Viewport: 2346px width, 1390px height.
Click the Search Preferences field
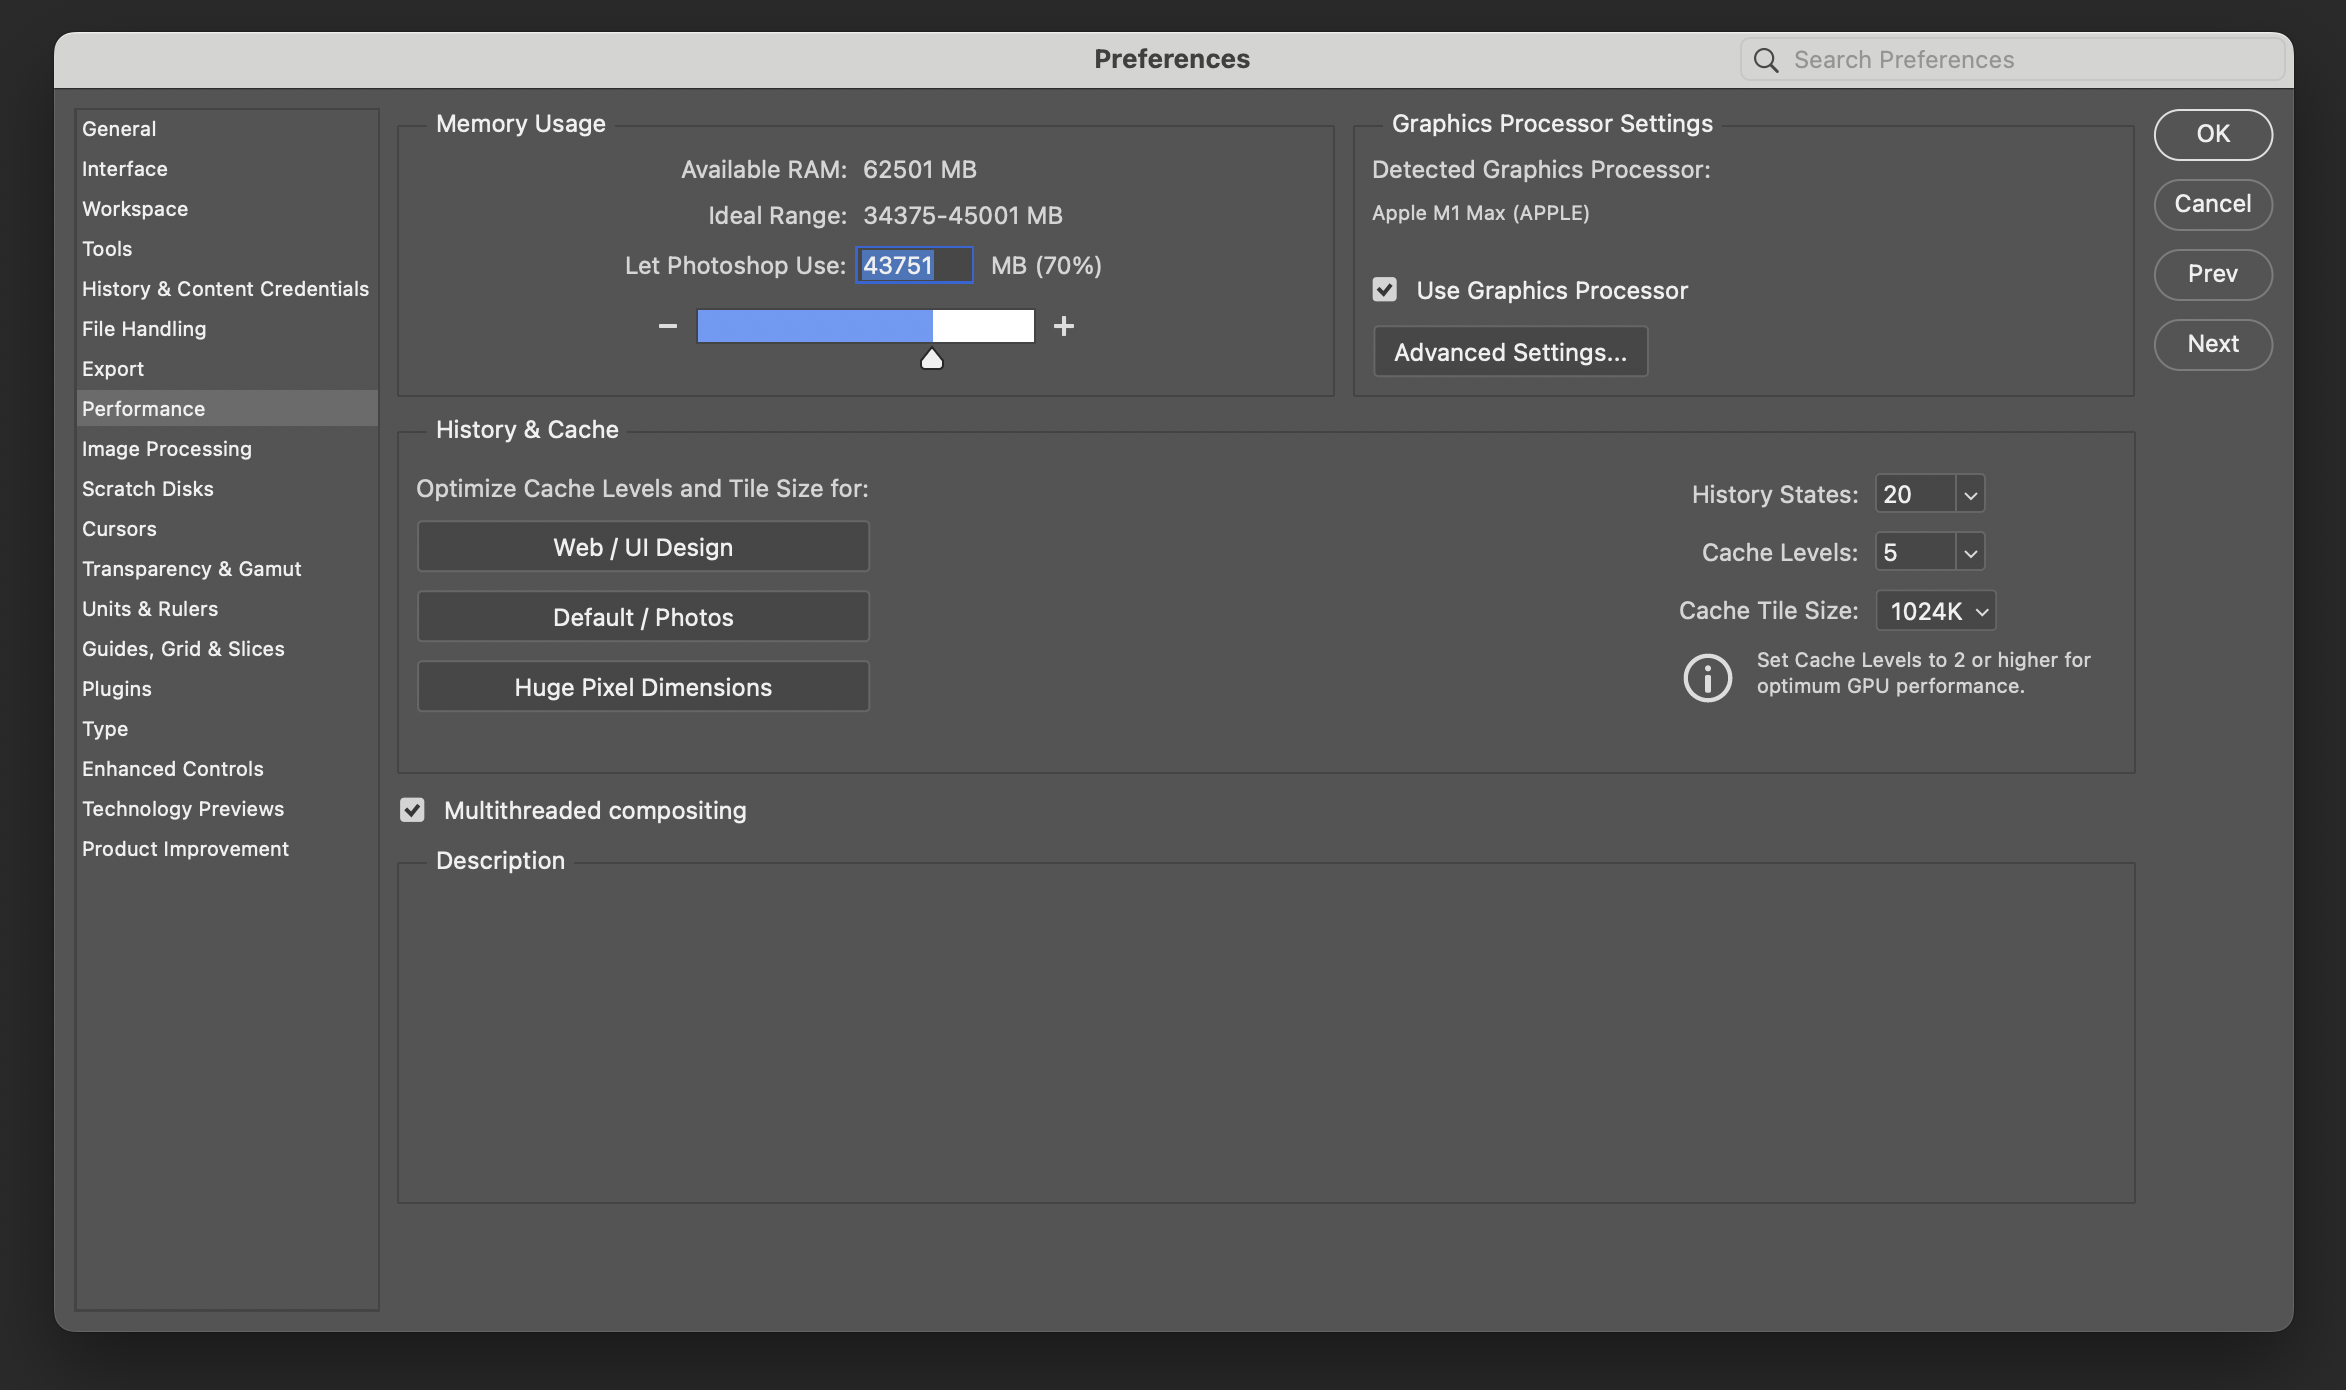tap(2012, 60)
